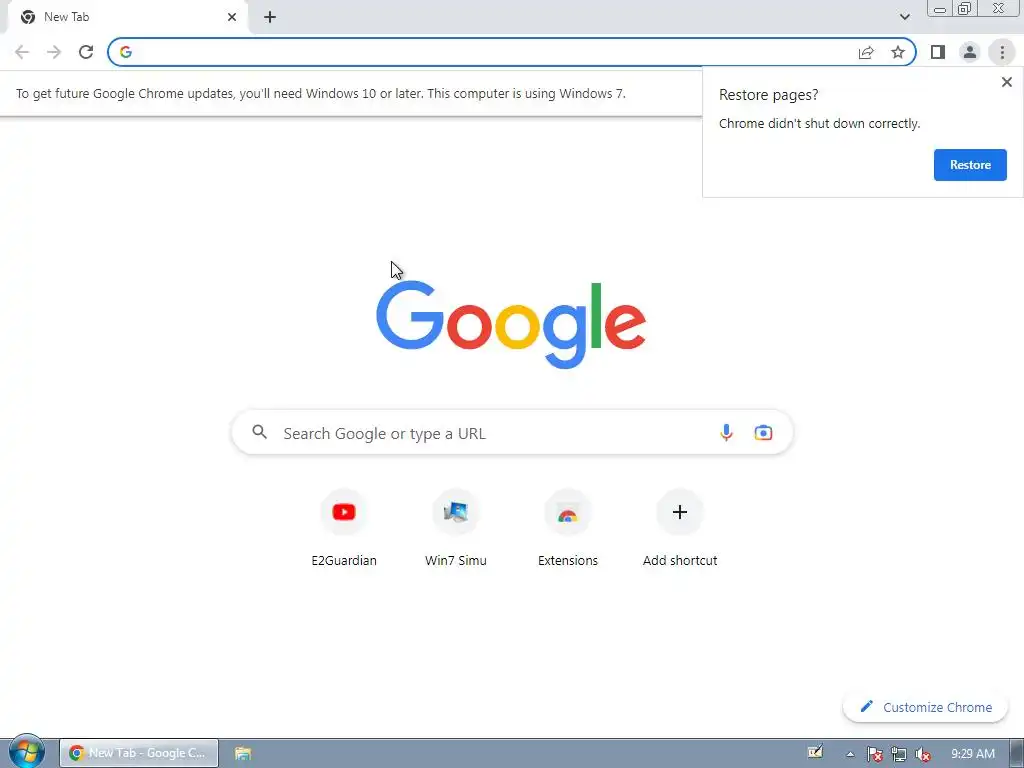Open Chrome's three-dot menu
This screenshot has height=768, width=1024.
[1002, 52]
